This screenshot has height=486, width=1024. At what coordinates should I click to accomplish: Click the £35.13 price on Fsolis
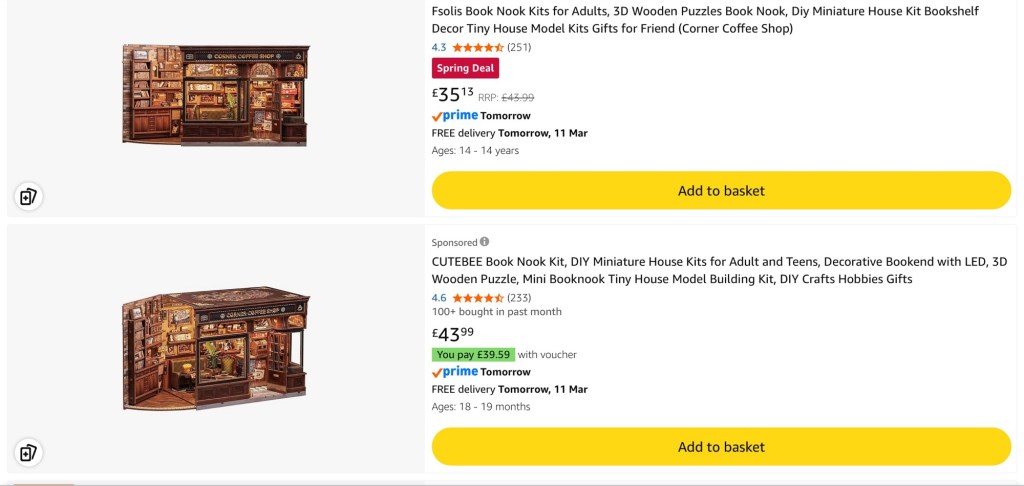pos(452,95)
